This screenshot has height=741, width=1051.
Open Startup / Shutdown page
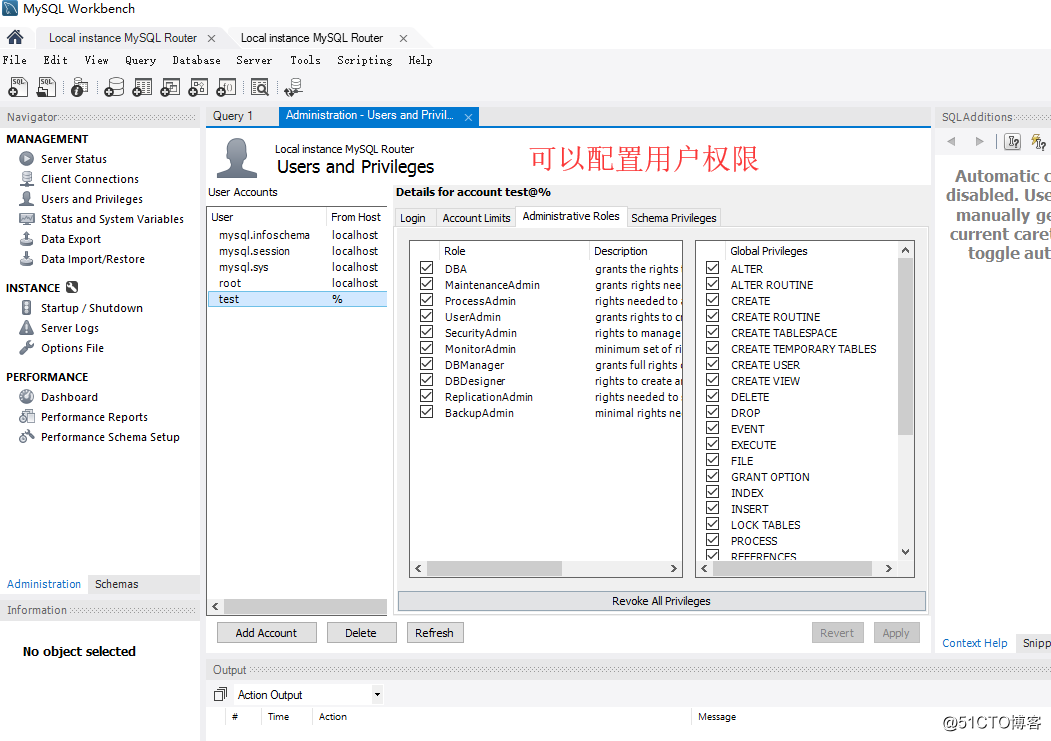(x=92, y=308)
